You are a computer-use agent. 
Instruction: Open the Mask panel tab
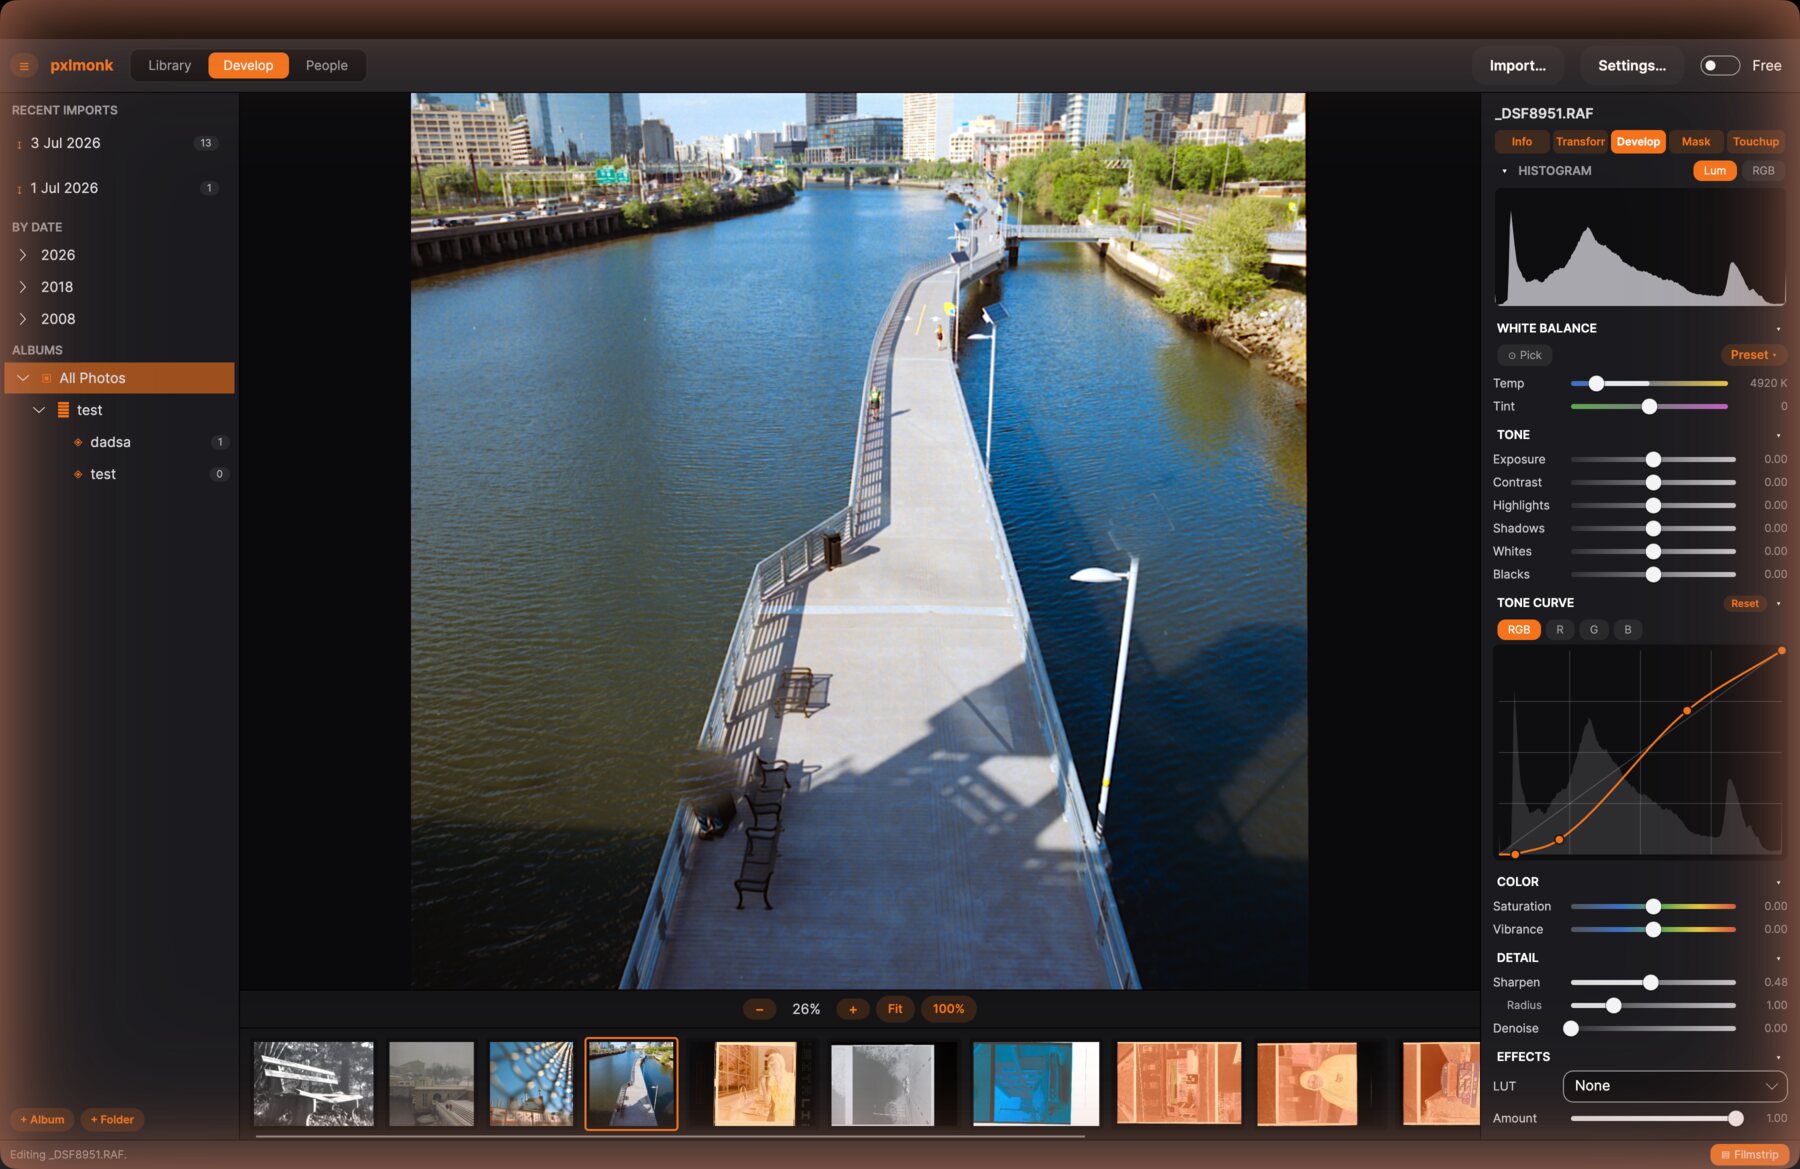(1695, 142)
